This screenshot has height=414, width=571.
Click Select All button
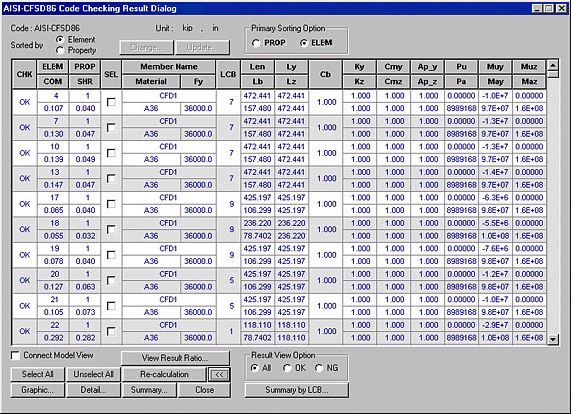click(38, 374)
